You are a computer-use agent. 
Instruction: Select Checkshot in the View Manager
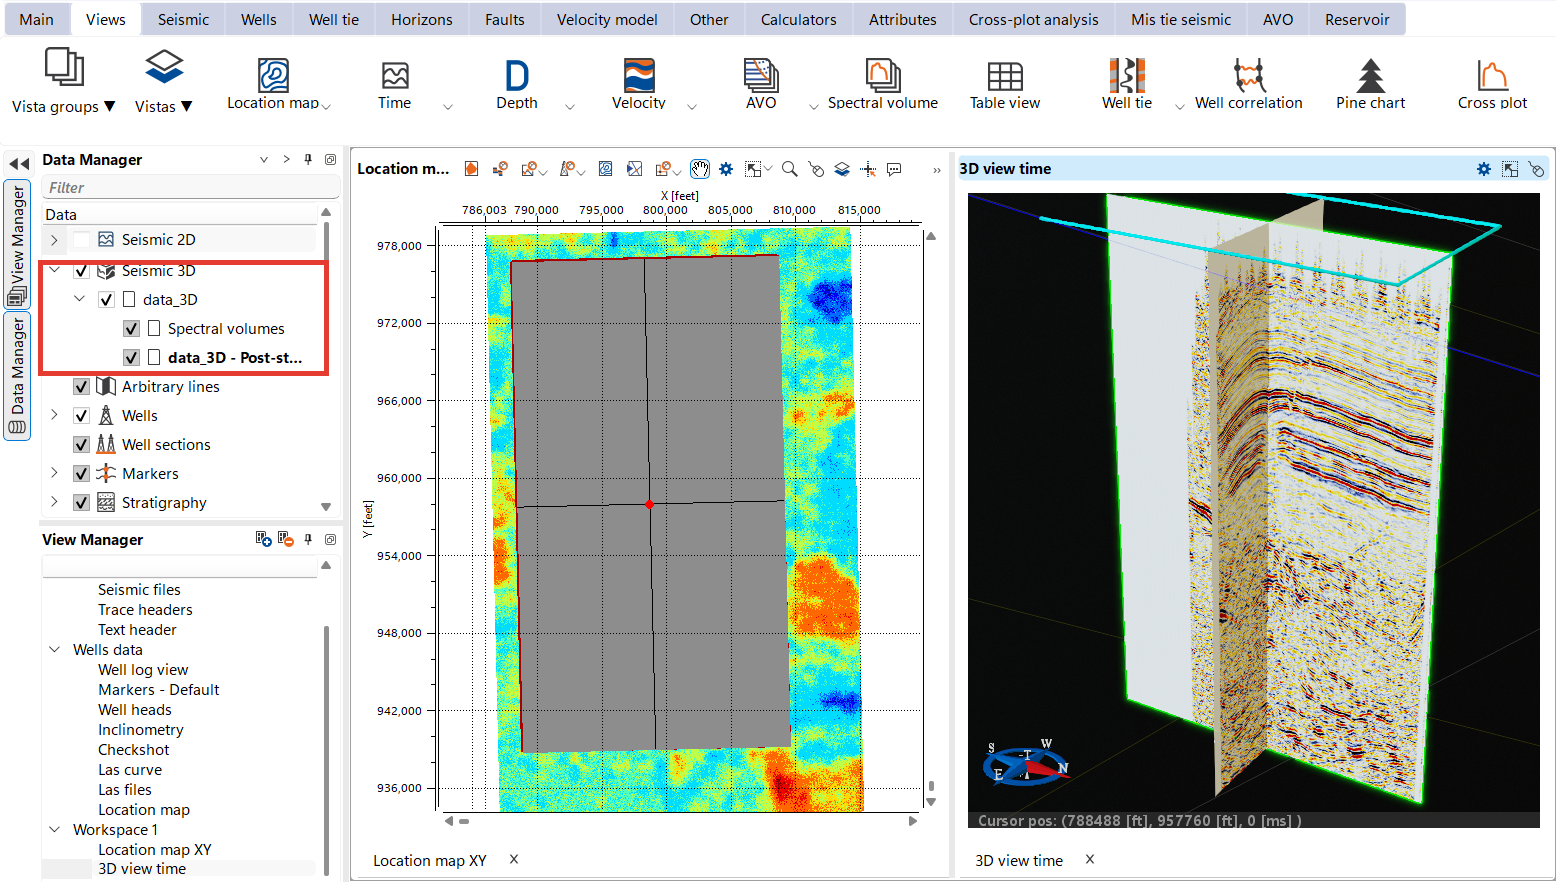(133, 749)
